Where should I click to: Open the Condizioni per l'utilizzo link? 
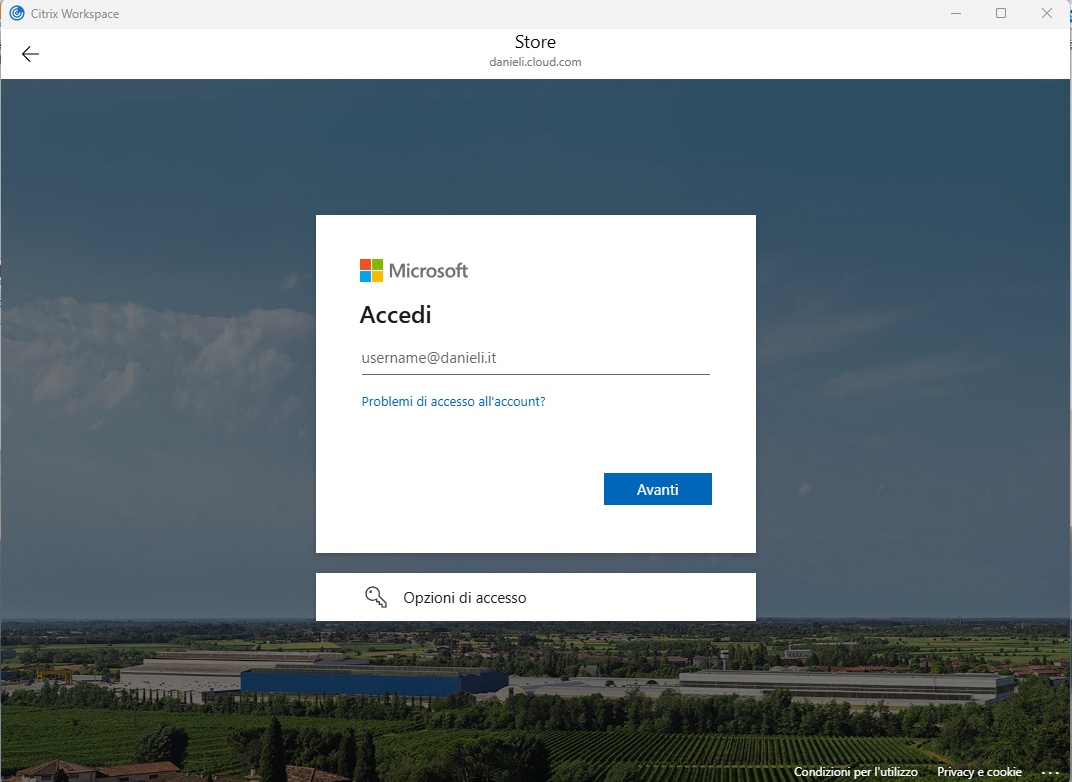tap(855, 772)
